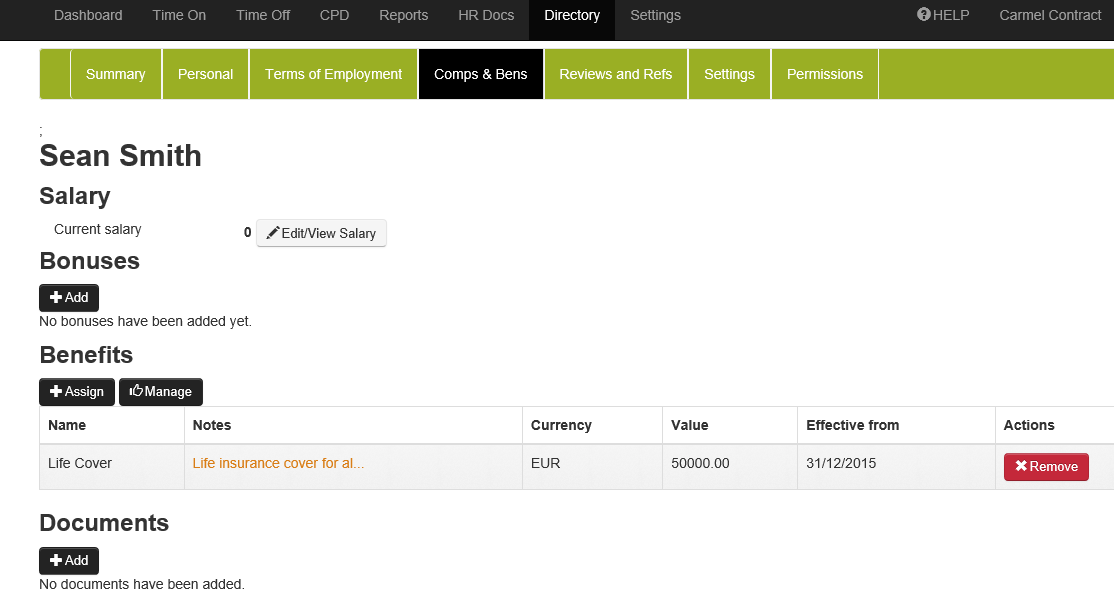Select the Reviews and Refs tab
Viewport: 1114px width, 596px height.
tap(615, 74)
